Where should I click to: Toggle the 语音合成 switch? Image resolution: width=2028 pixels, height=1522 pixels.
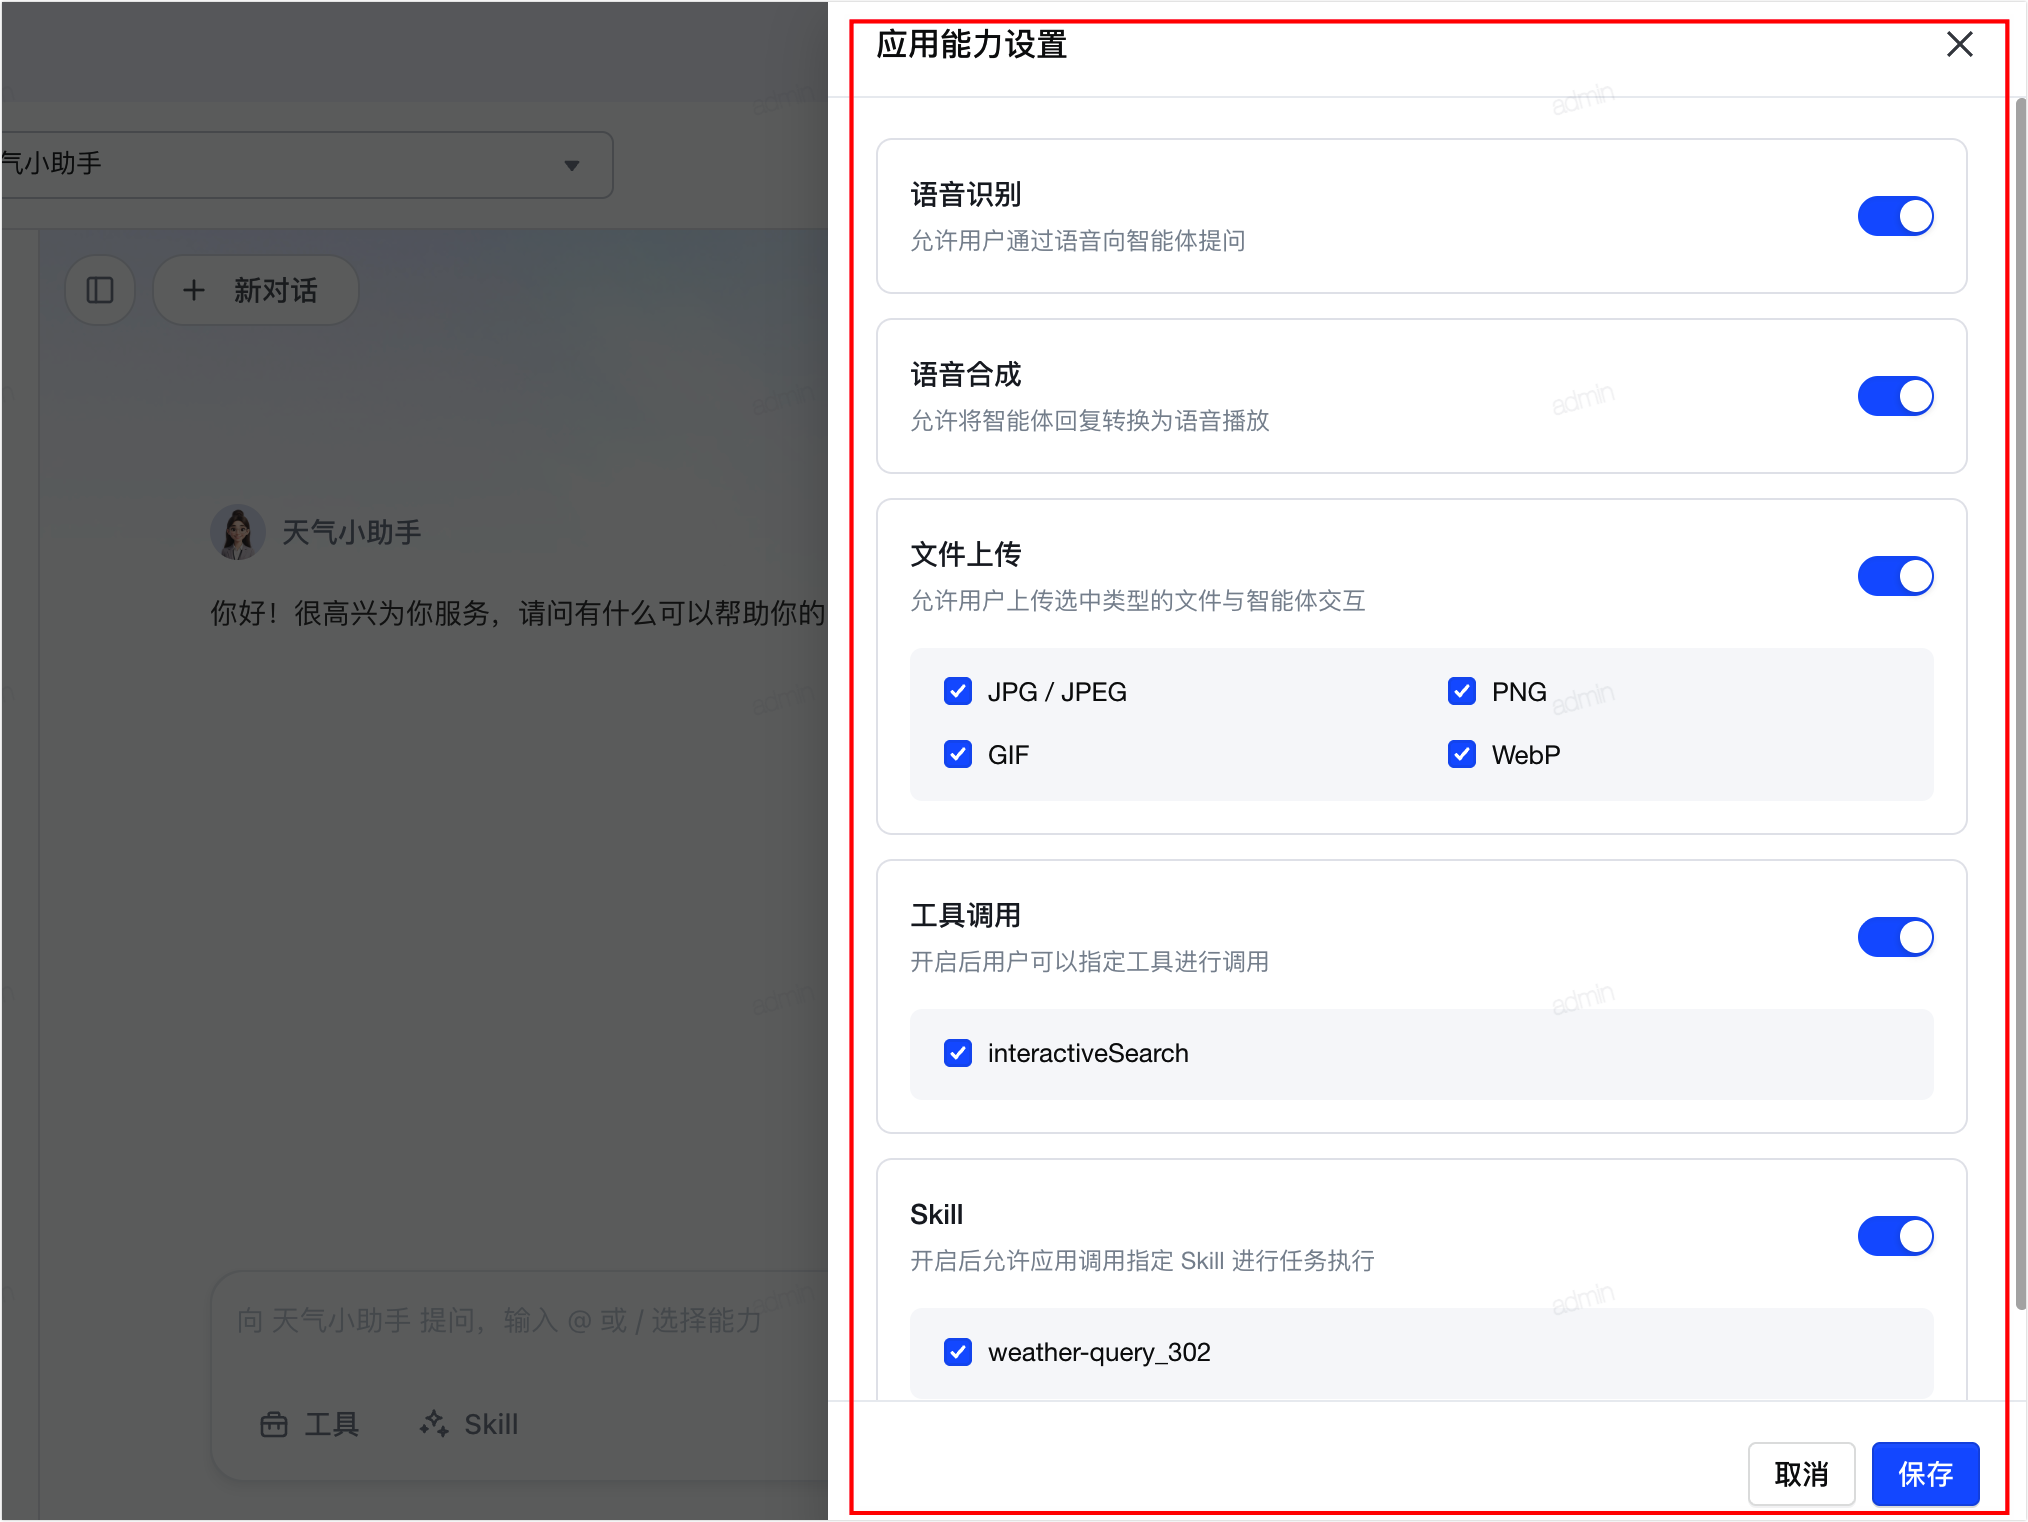click(x=1895, y=396)
